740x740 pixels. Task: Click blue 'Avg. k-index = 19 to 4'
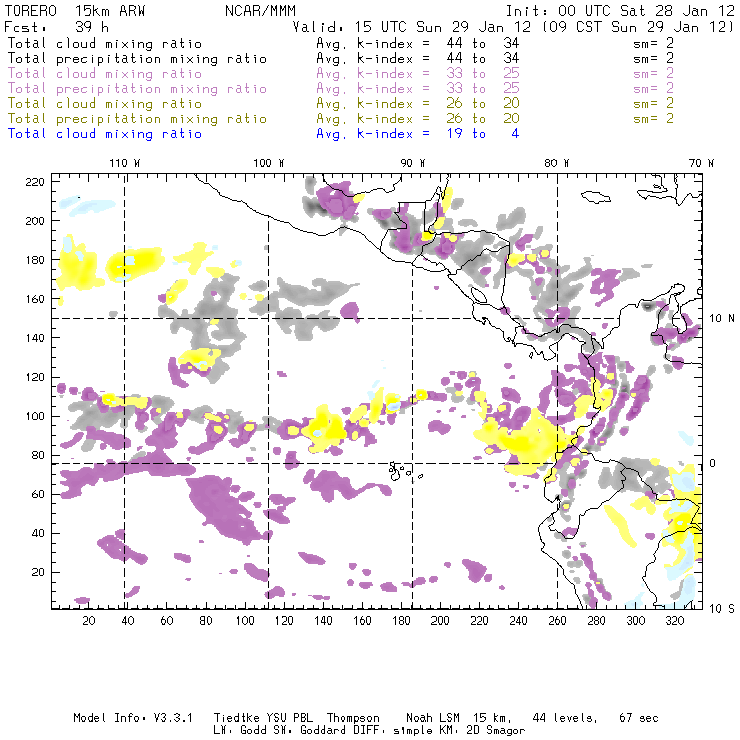418,134
